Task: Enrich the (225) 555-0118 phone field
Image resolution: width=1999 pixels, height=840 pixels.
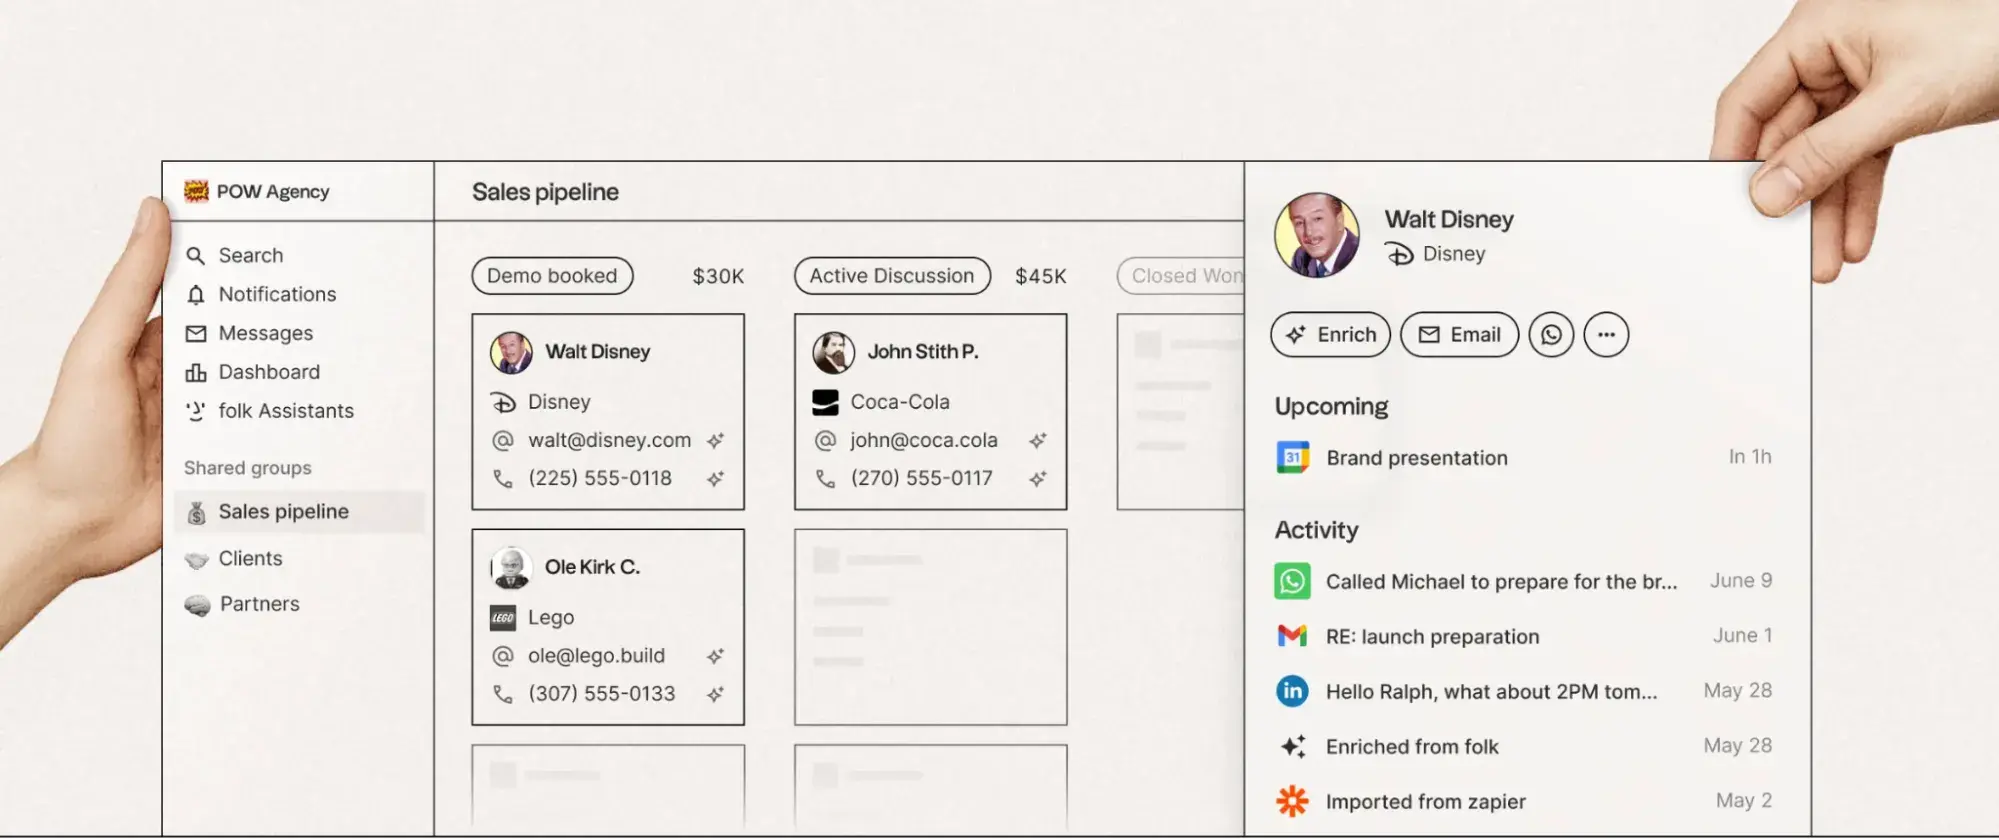Action: click(x=715, y=479)
